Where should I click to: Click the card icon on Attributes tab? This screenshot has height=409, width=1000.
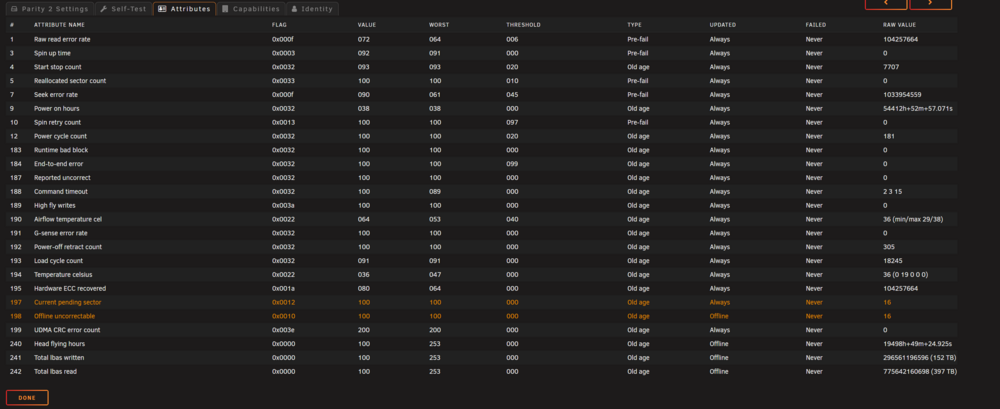pyautogui.click(x=162, y=9)
